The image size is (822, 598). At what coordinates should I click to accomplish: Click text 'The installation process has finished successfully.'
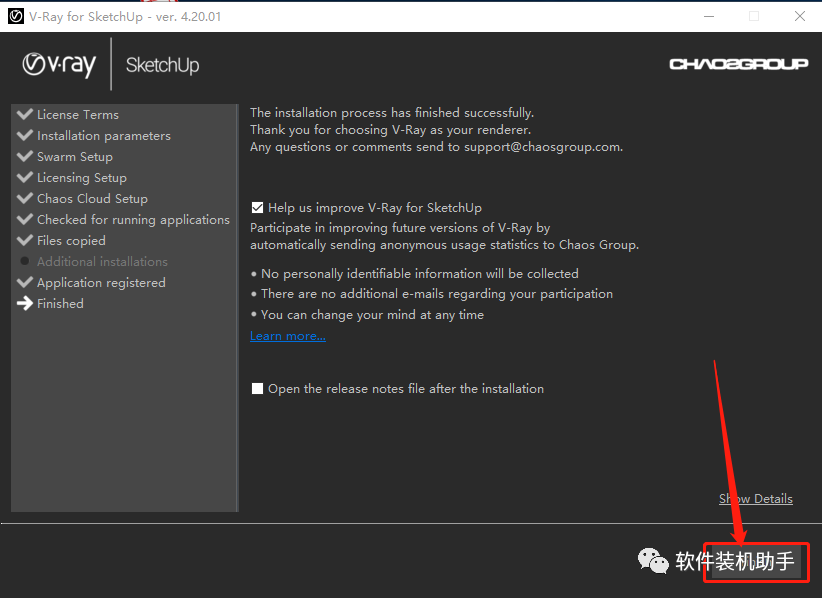392,112
